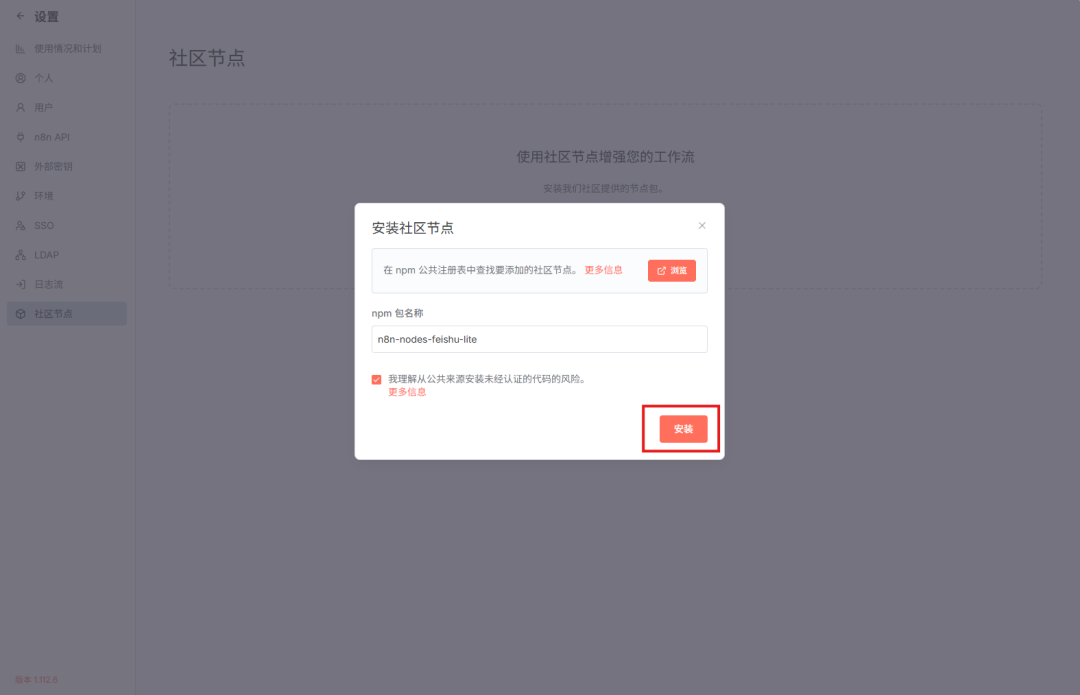Click the npm 包名称 input field
The width and height of the screenshot is (1080, 695).
[x=539, y=339]
